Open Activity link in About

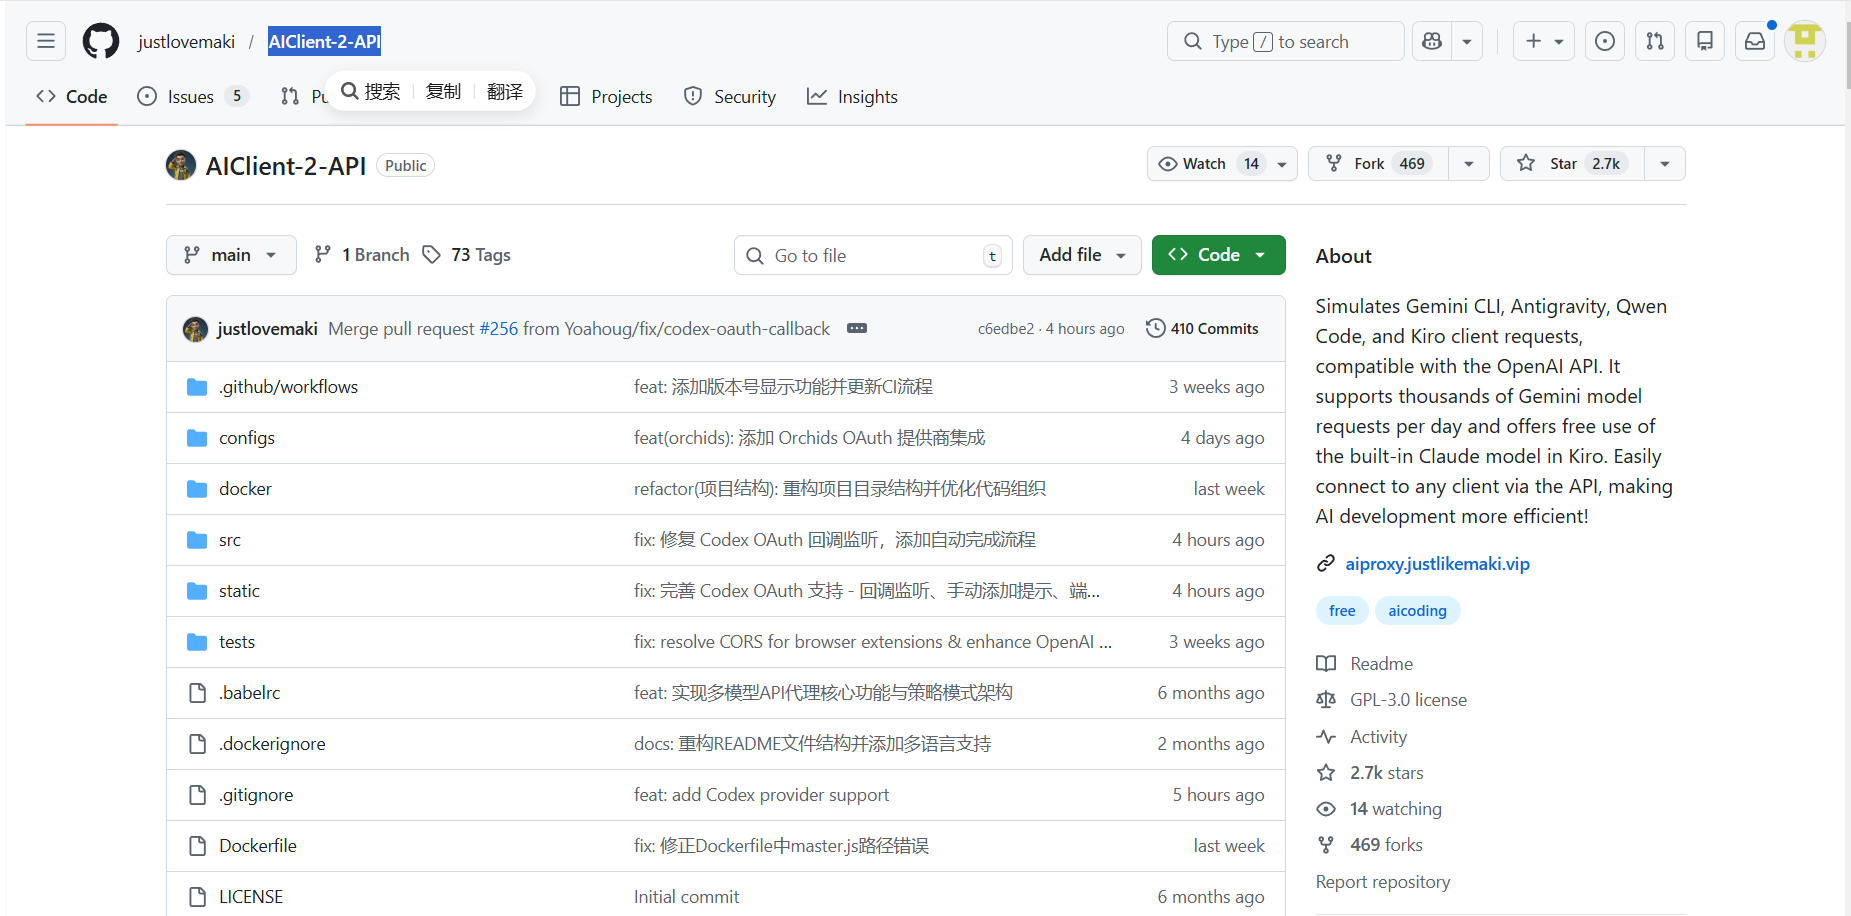point(1362,737)
